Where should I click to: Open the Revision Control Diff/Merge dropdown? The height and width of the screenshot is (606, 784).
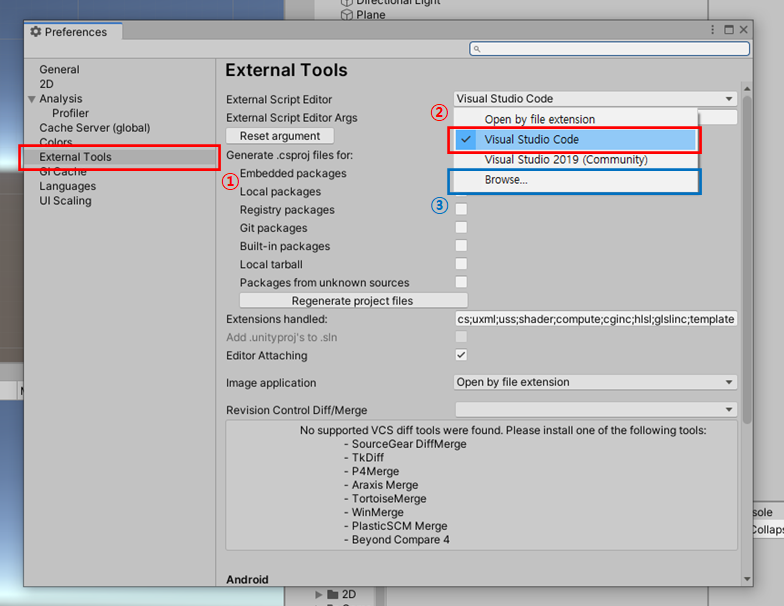tap(595, 410)
